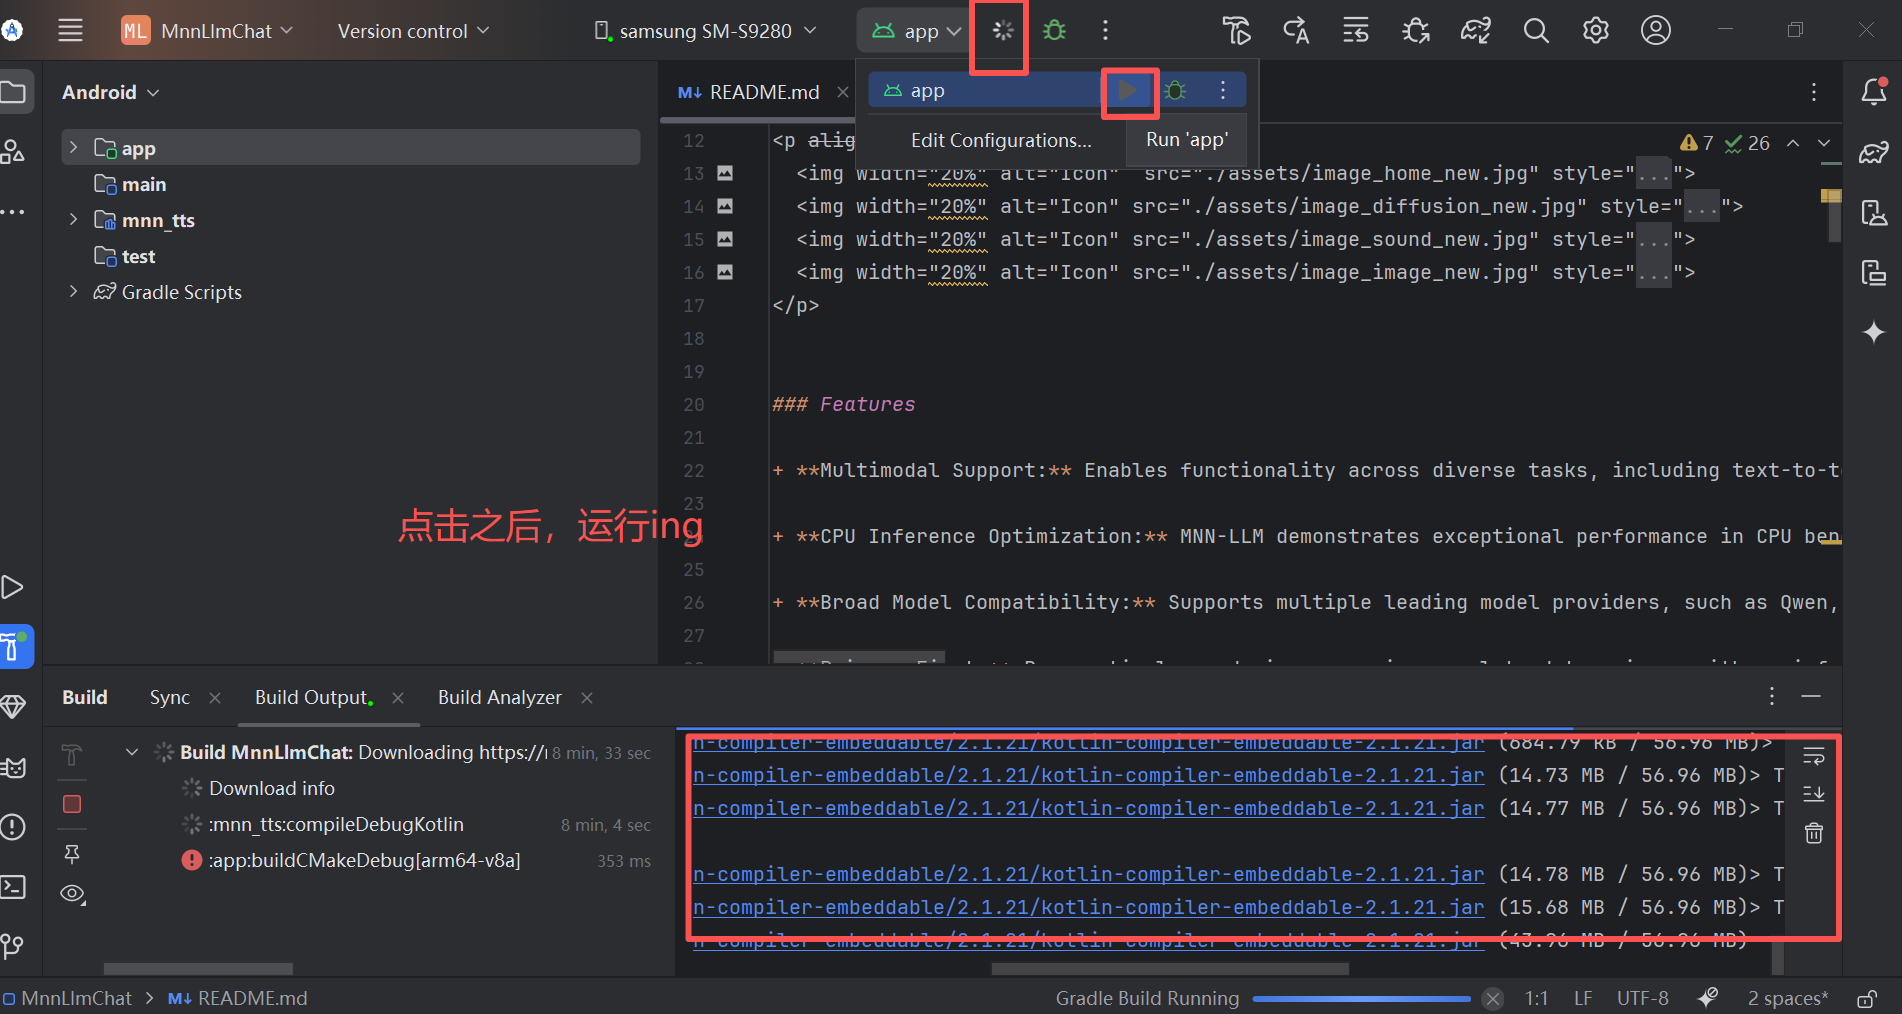Toggle read-only lock icon in status bar

click(1866, 998)
